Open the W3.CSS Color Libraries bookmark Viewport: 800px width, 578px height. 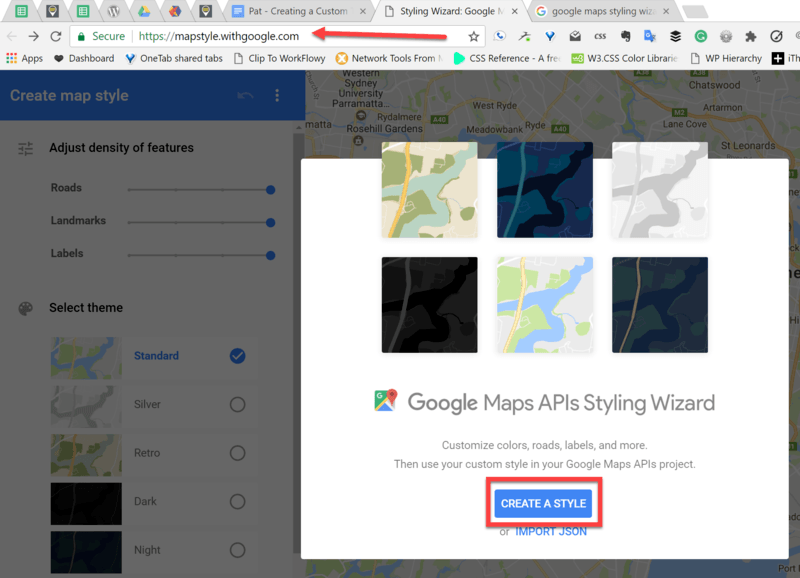click(x=624, y=59)
